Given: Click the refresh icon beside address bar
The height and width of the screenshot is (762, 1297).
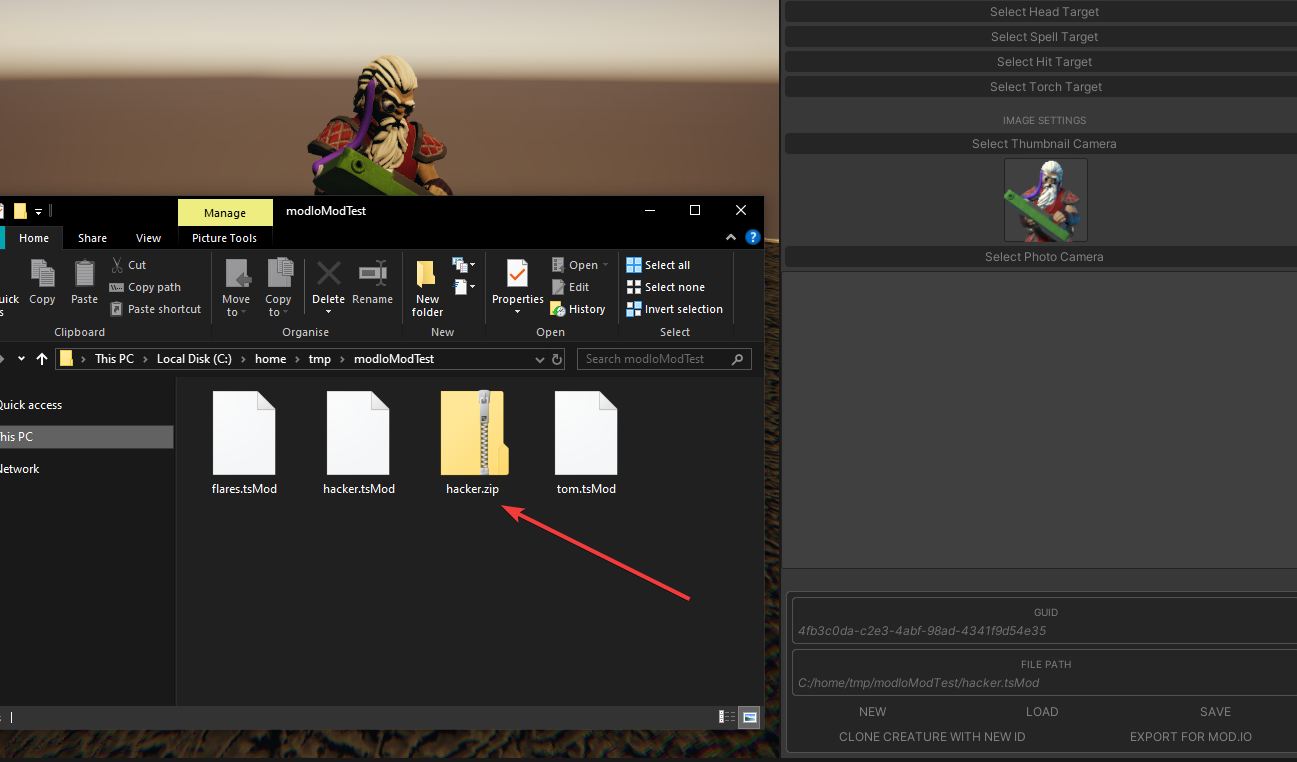Looking at the screenshot, I should click(x=557, y=359).
